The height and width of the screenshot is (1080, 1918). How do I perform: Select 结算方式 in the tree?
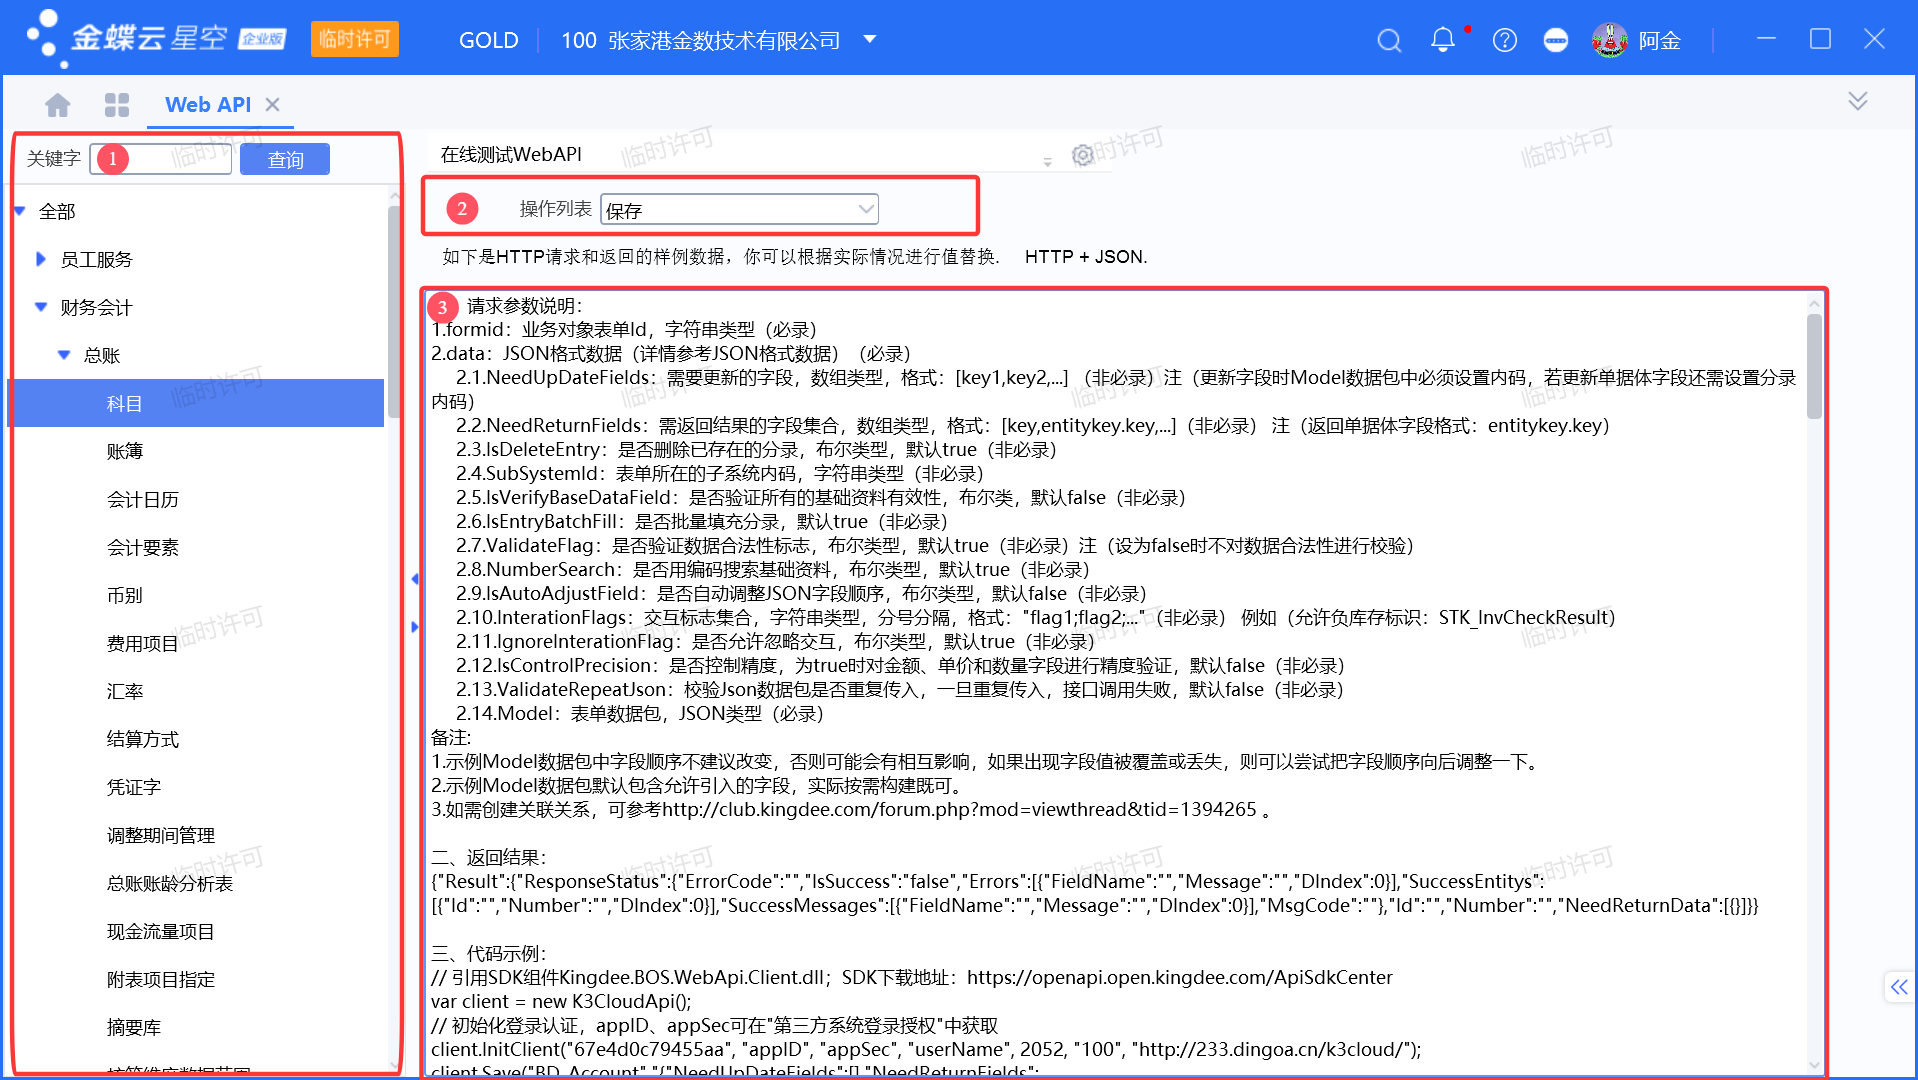[143, 739]
